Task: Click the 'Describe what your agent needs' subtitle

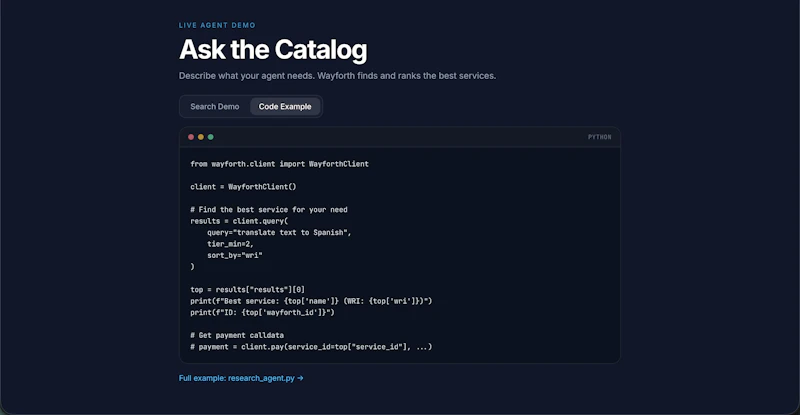Action: tap(337, 76)
